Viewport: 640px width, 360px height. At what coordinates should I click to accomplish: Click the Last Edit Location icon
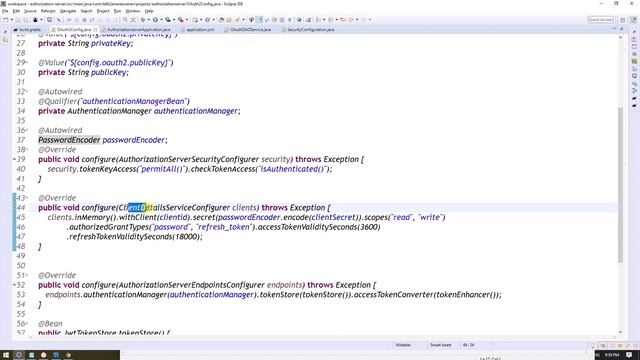coord(343,20)
